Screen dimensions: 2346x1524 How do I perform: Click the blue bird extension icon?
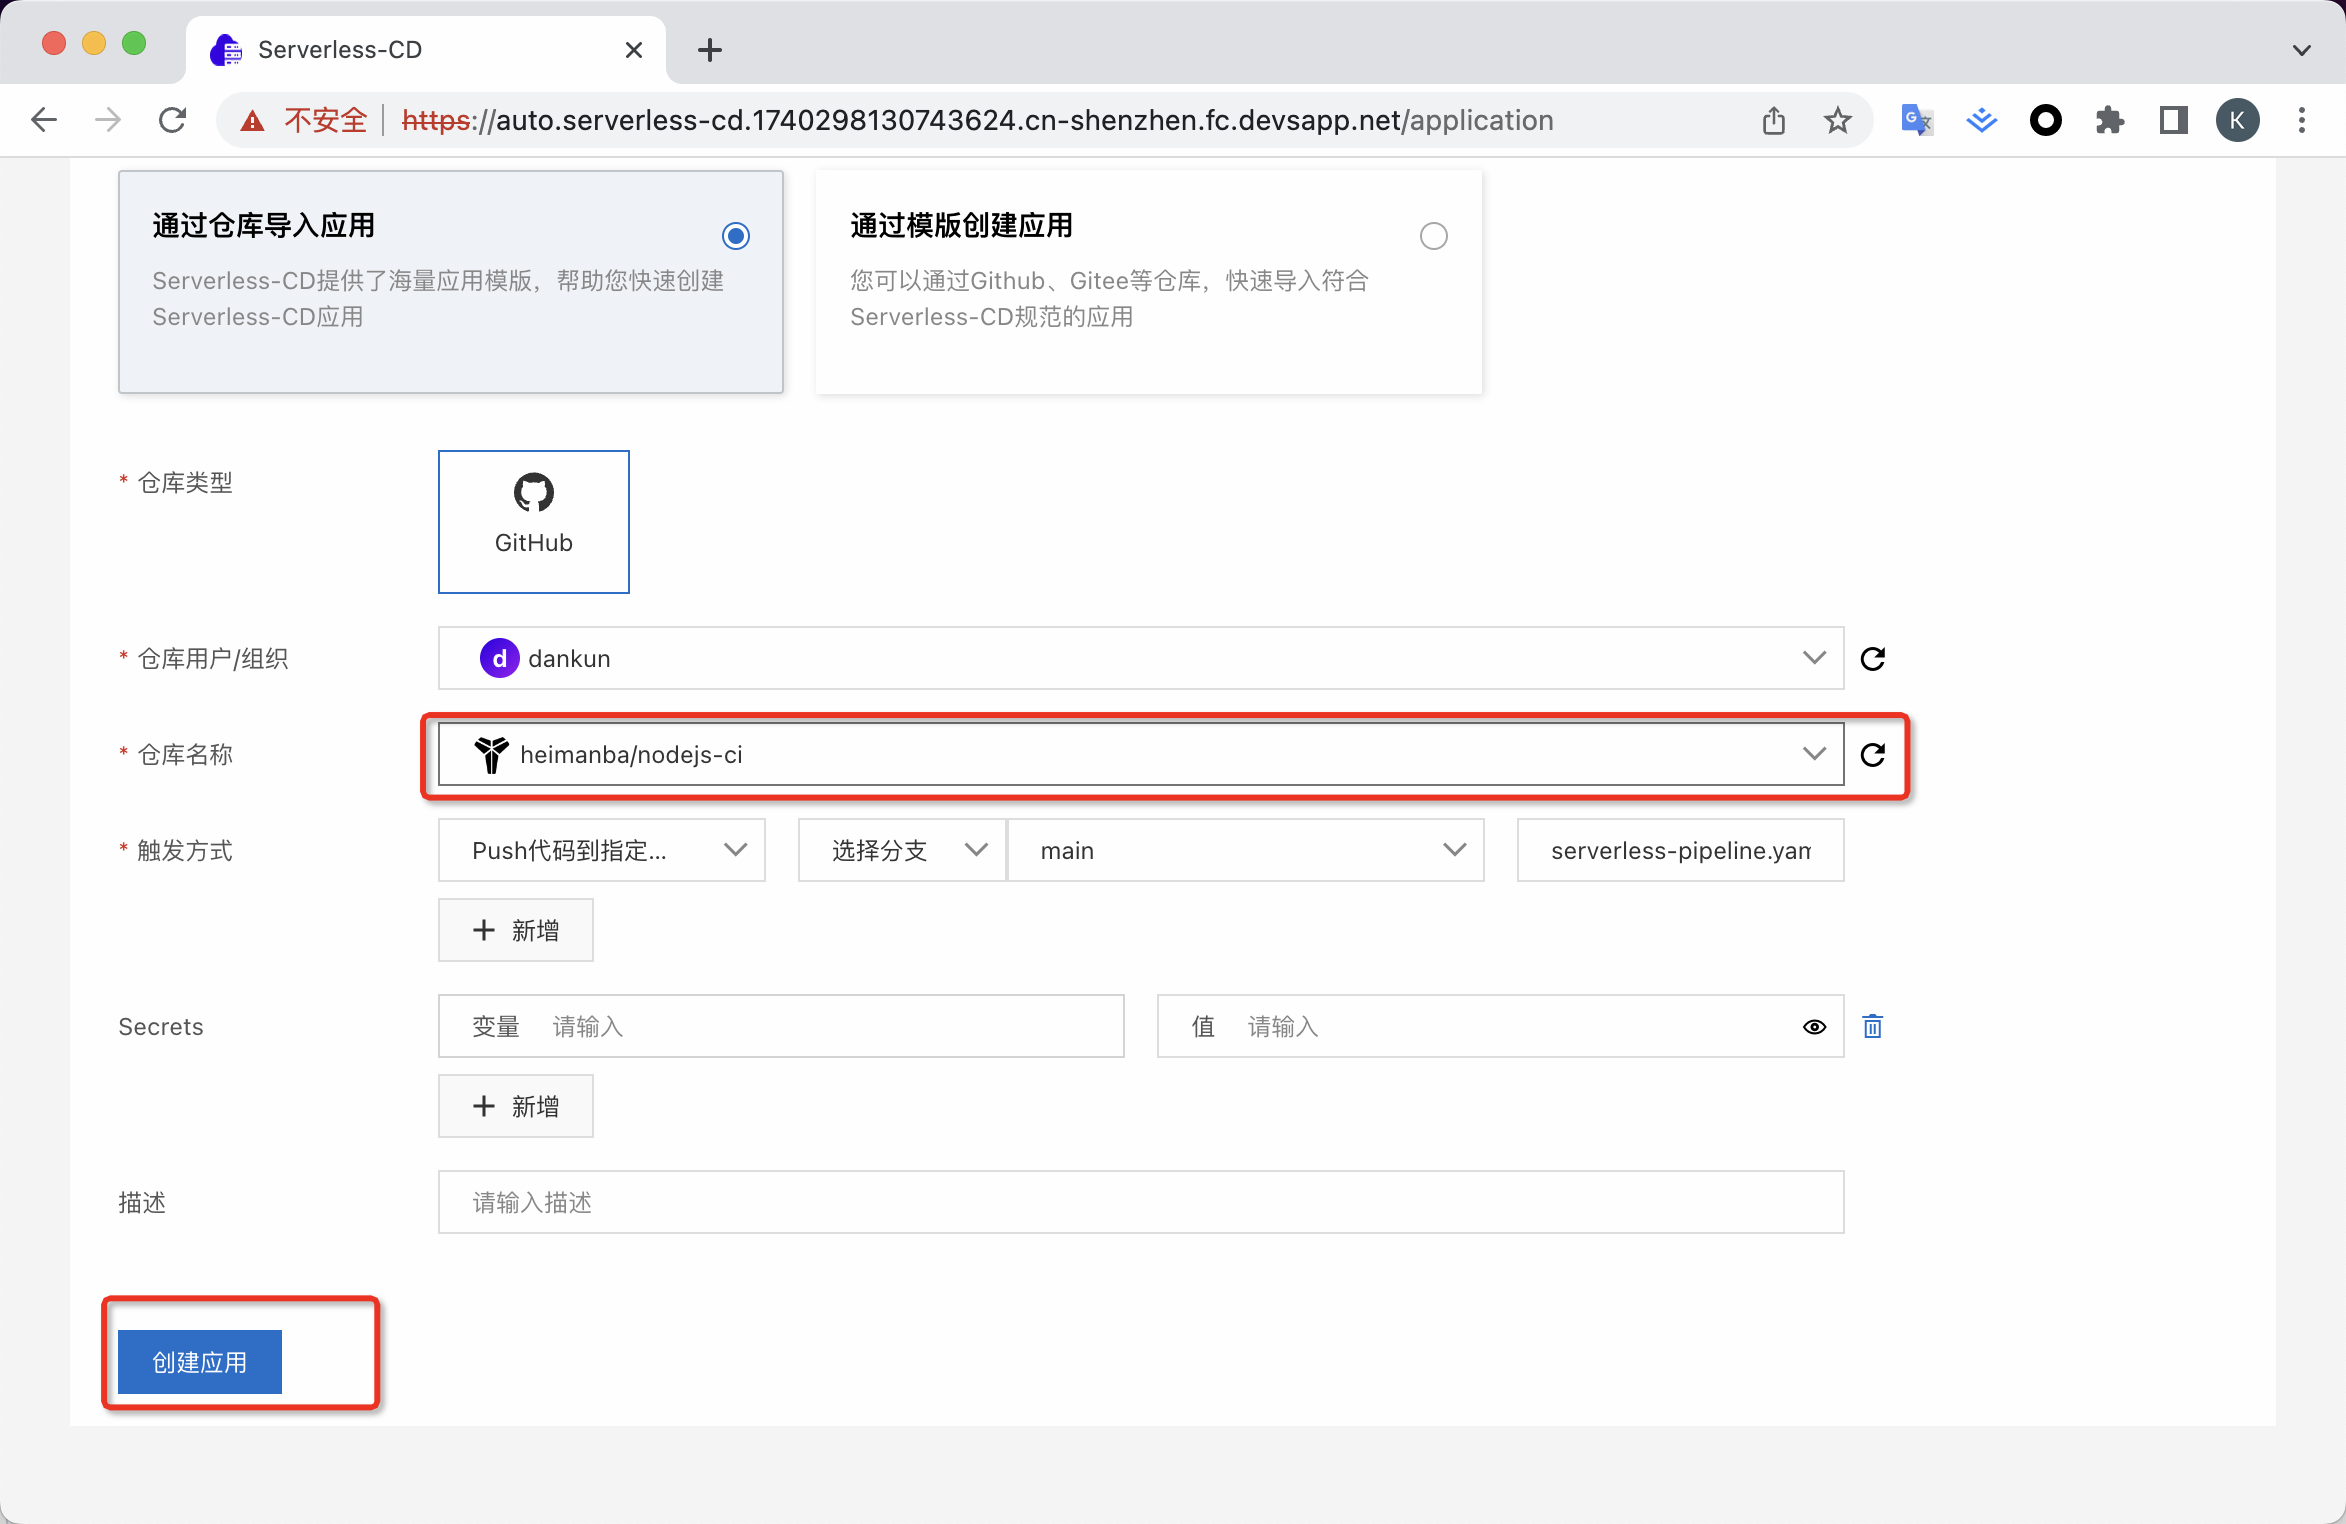click(x=1981, y=121)
